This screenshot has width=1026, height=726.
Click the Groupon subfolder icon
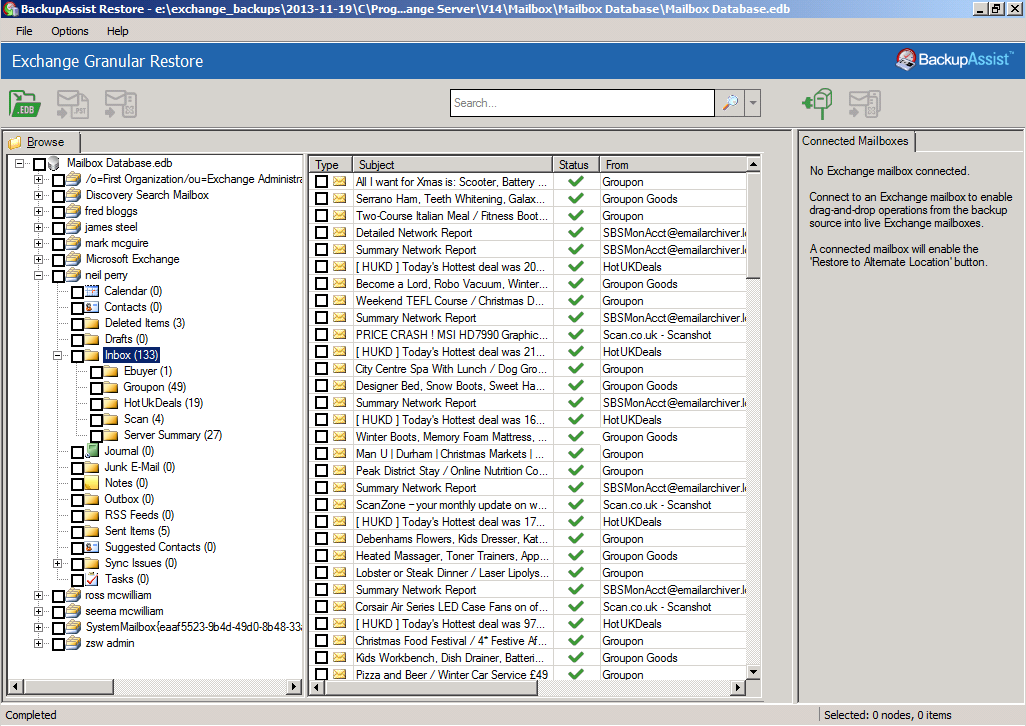111,387
